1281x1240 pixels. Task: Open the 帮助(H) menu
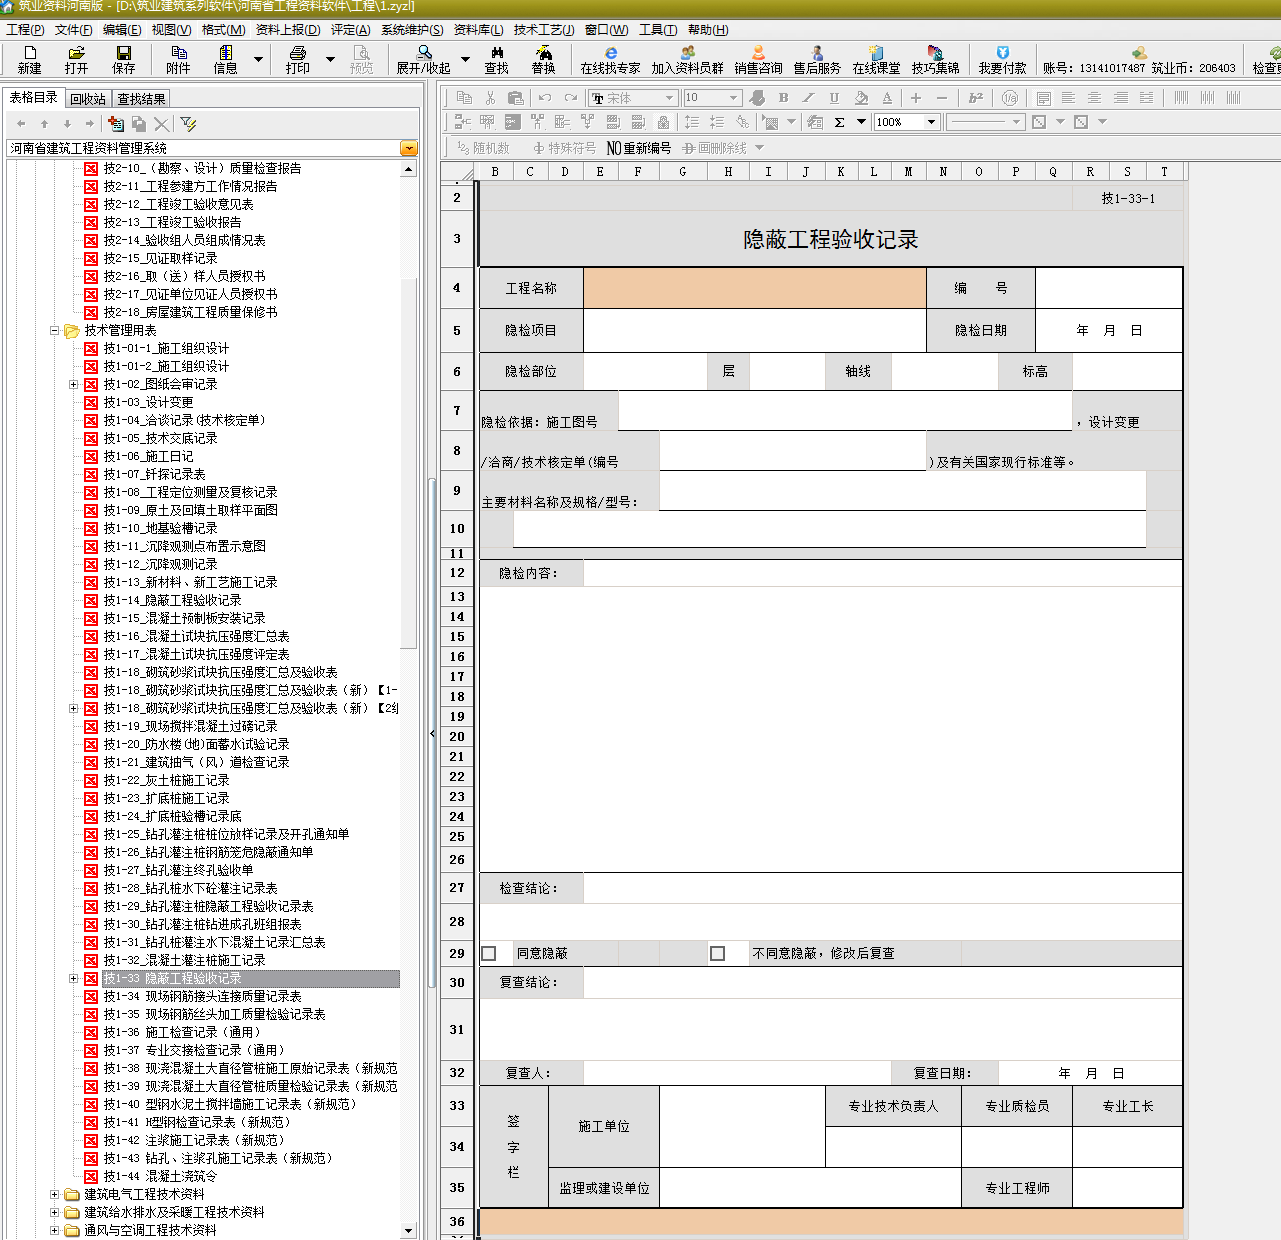click(708, 29)
